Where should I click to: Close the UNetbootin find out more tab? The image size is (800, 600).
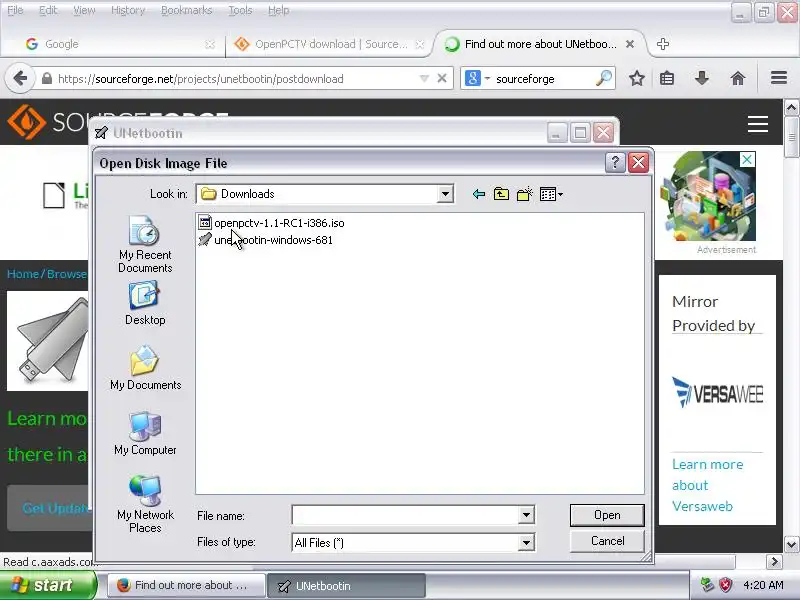click(630, 44)
